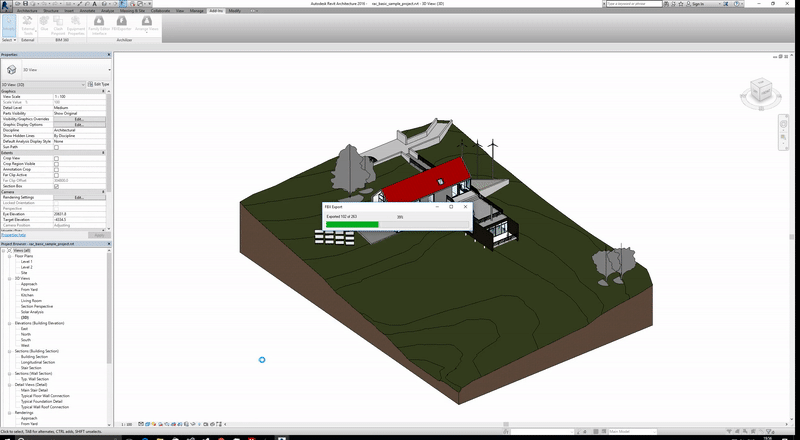Collapse the Elevations (Building Elevation) node
Screen dimensions: 800x440
(x=9, y=323)
